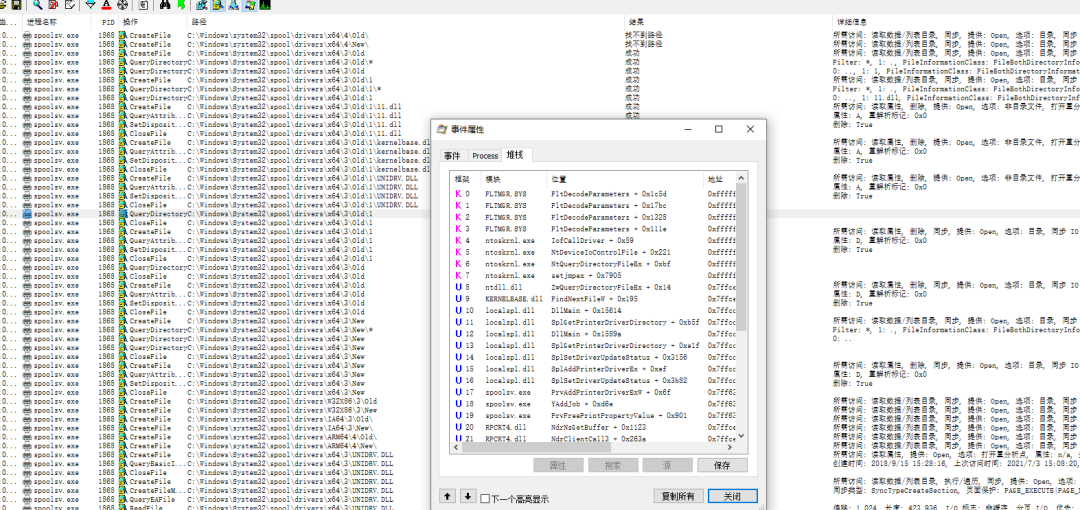Click the stack list horizontal scrollbar right arrow
This screenshot has height=510, width=1080.
click(x=731, y=447)
